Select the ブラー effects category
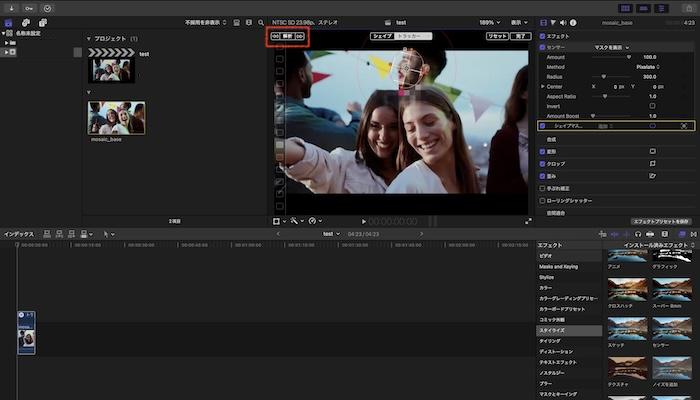The width and height of the screenshot is (700, 400). [x=546, y=383]
